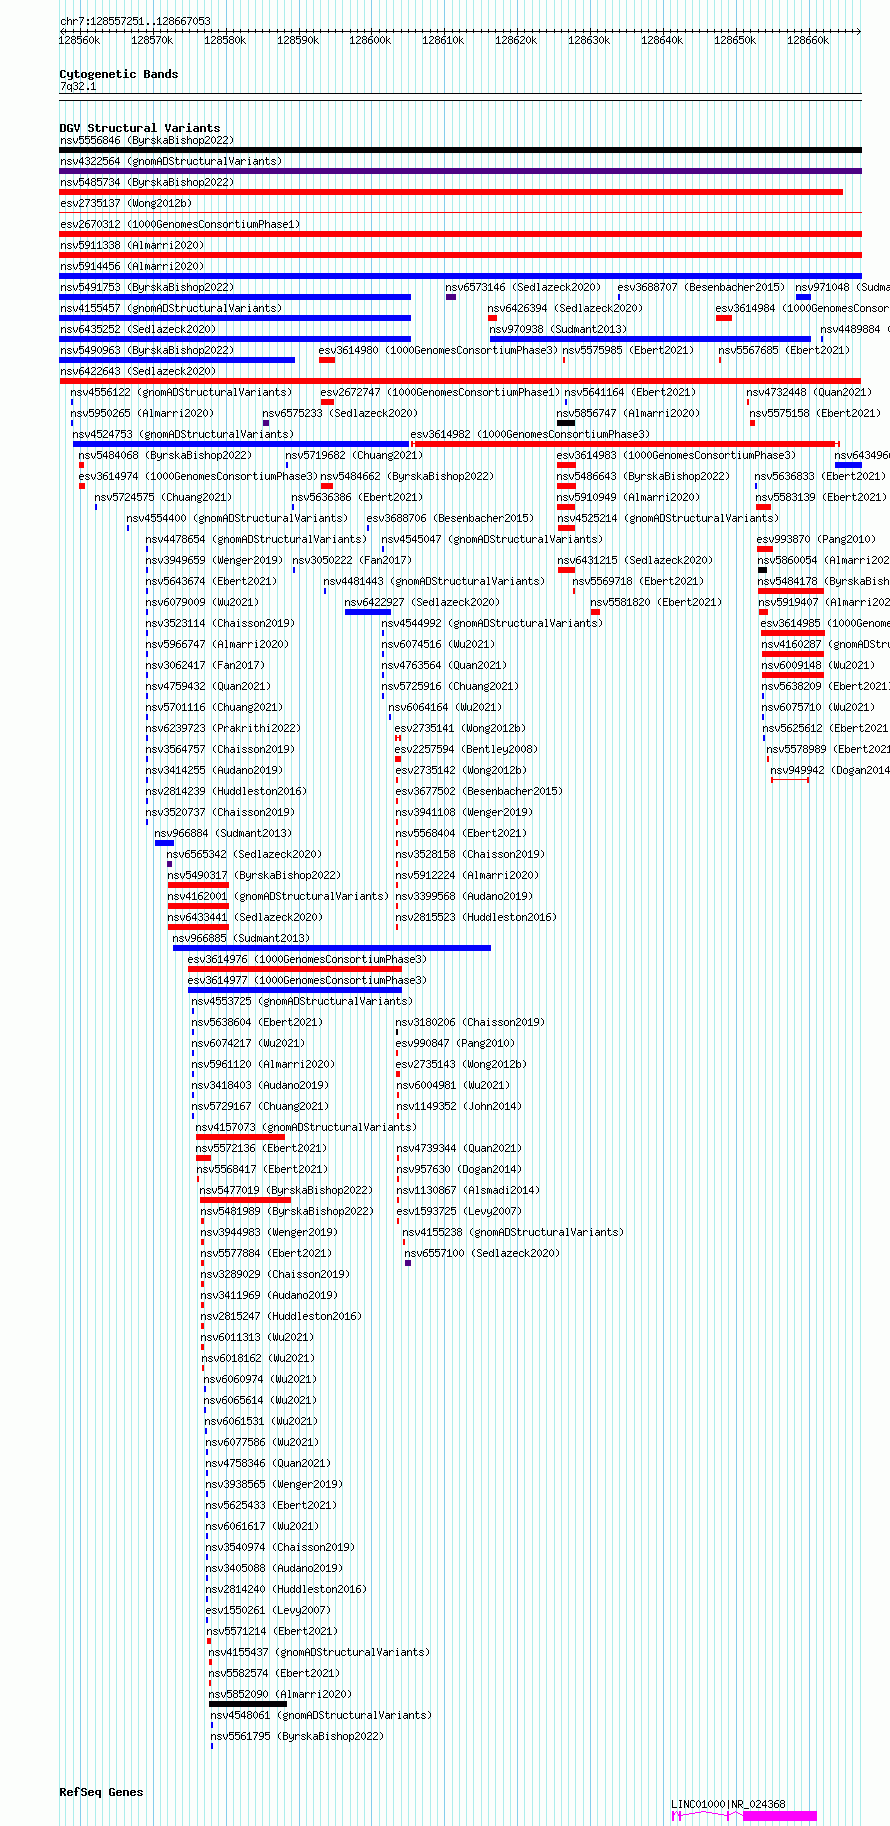Click red bar under esv3614982 variant
This screenshot has width=890, height=1826.
pos(624,444)
